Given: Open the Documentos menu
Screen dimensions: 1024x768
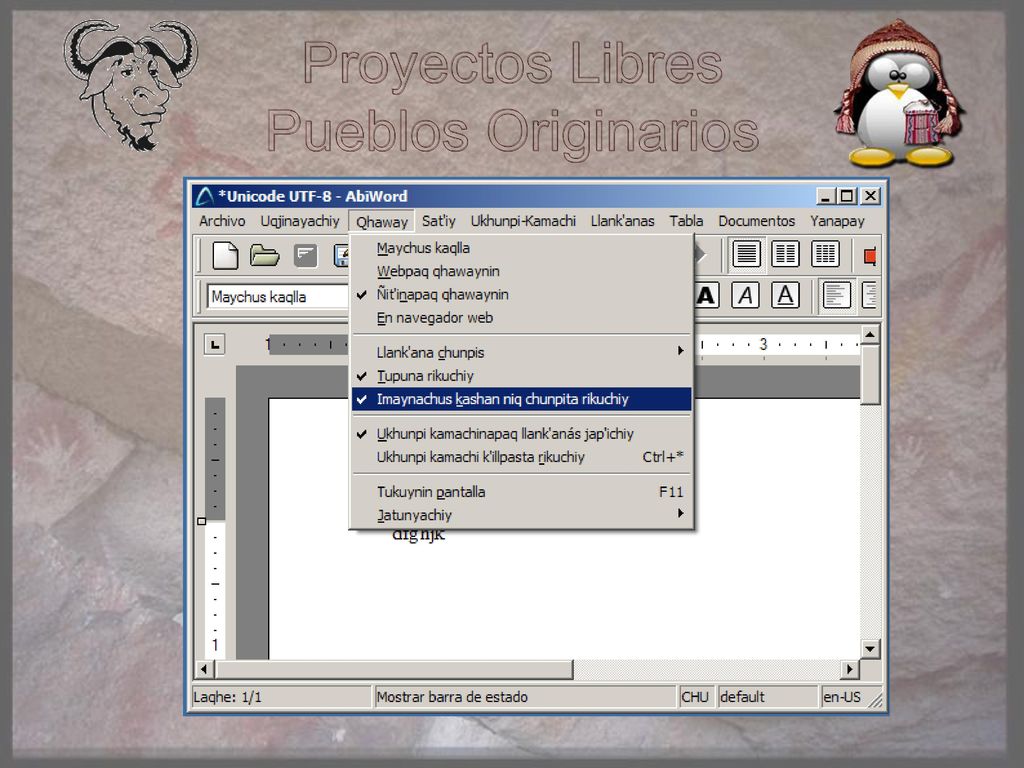Looking at the screenshot, I should click(756, 221).
